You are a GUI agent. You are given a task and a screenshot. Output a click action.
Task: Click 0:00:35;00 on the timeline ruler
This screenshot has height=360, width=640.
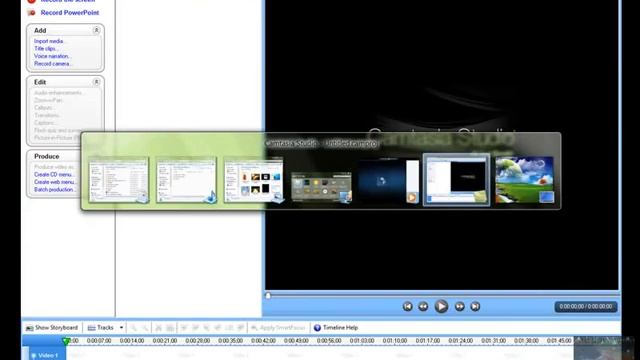231,340
